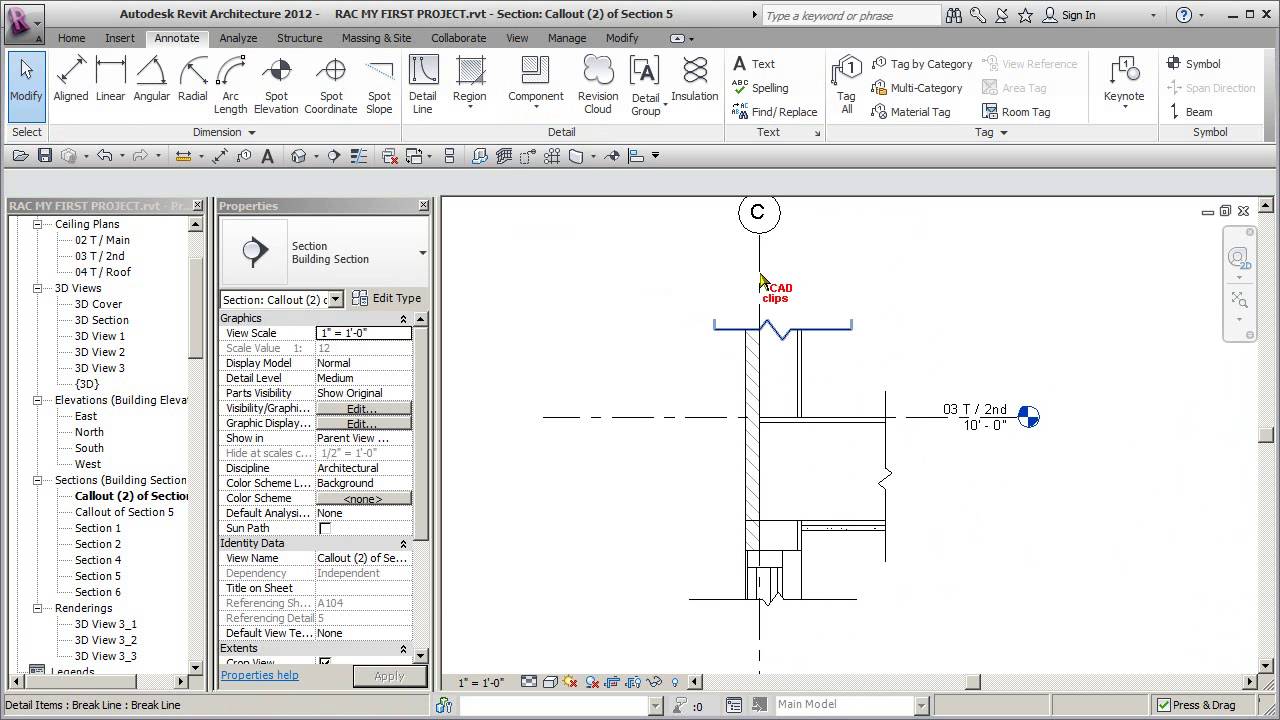Open the North elevation view
Screen dimensions: 1280x720
point(89,432)
